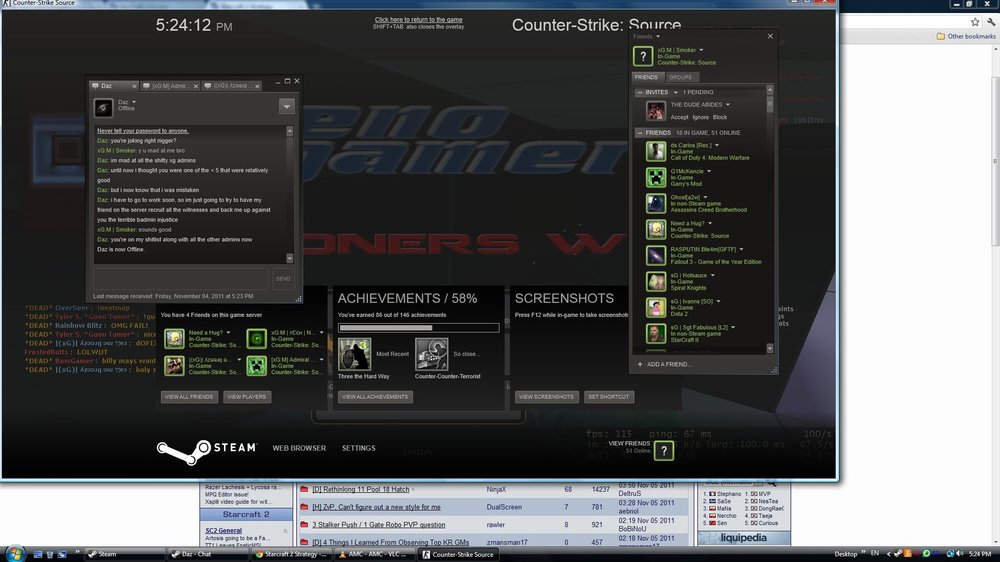The height and width of the screenshot is (562, 1000).
Task: Click here to return to the game link
Action: (418, 20)
